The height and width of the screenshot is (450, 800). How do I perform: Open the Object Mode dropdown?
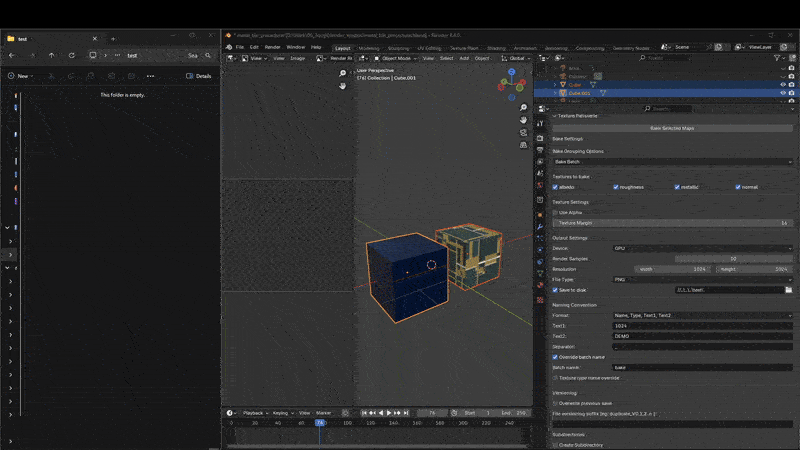click(x=395, y=59)
